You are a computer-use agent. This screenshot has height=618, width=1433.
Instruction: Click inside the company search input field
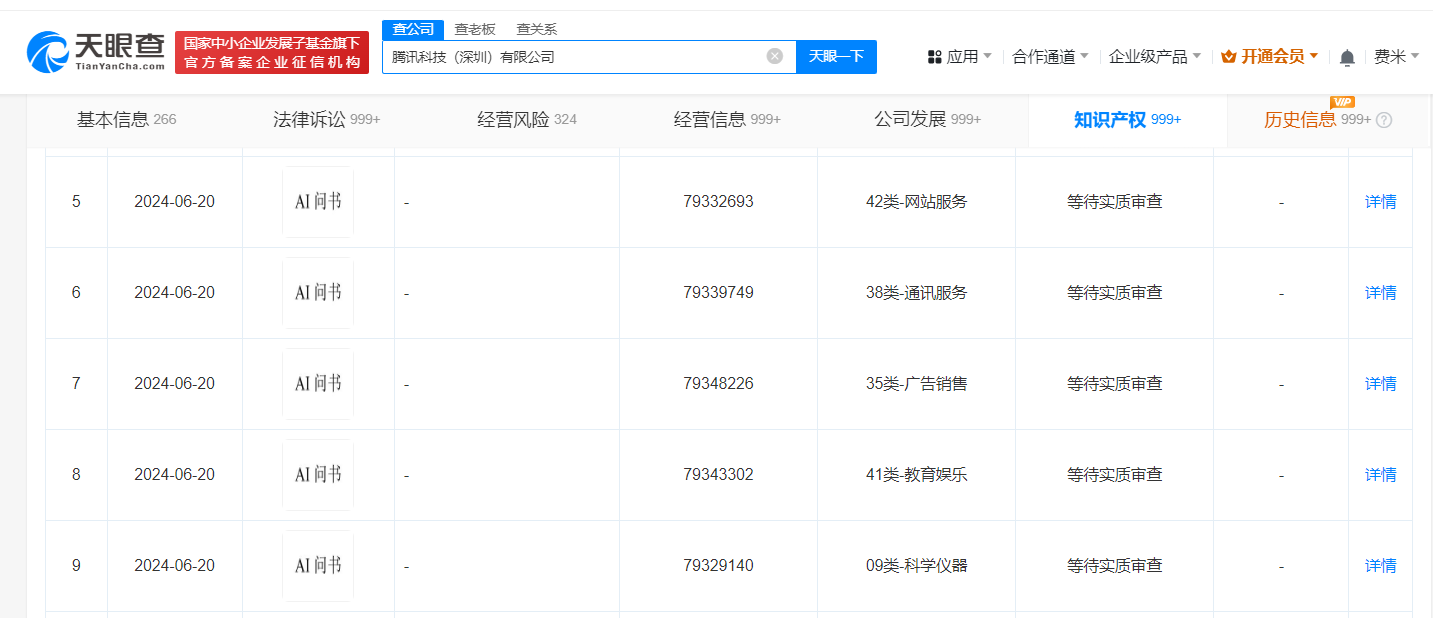(x=580, y=56)
